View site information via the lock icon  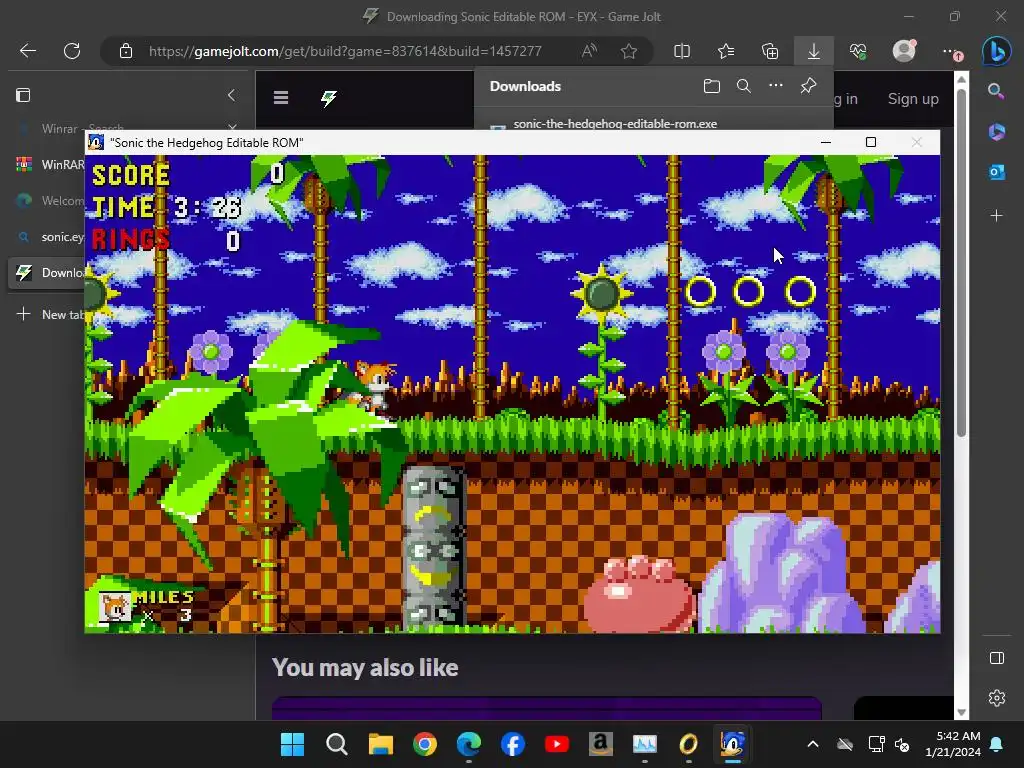126,51
